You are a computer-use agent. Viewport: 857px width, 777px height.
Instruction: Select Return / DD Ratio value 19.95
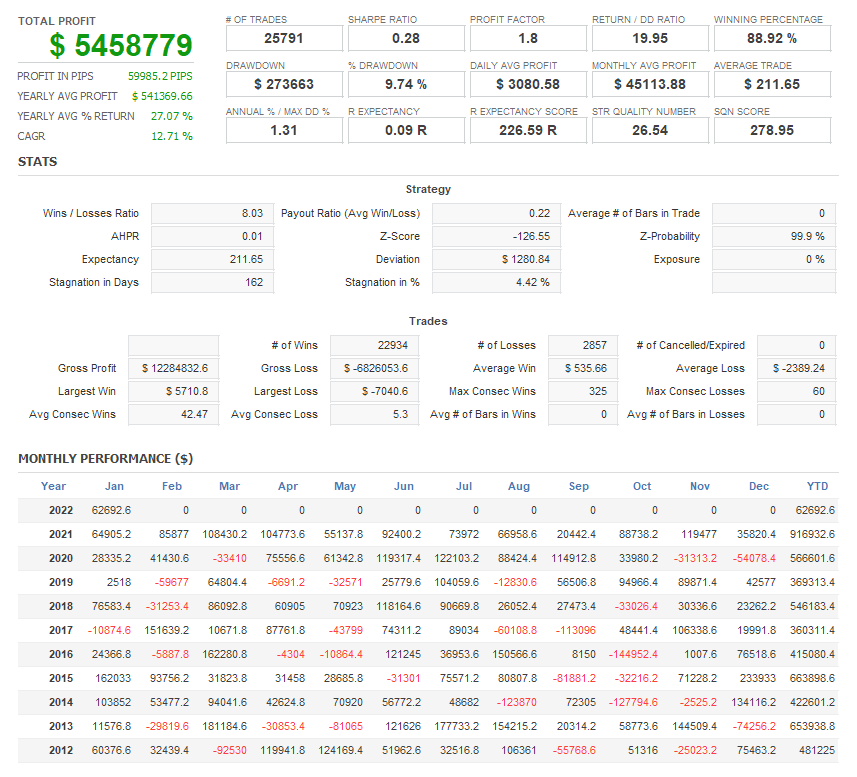(x=650, y=39)
